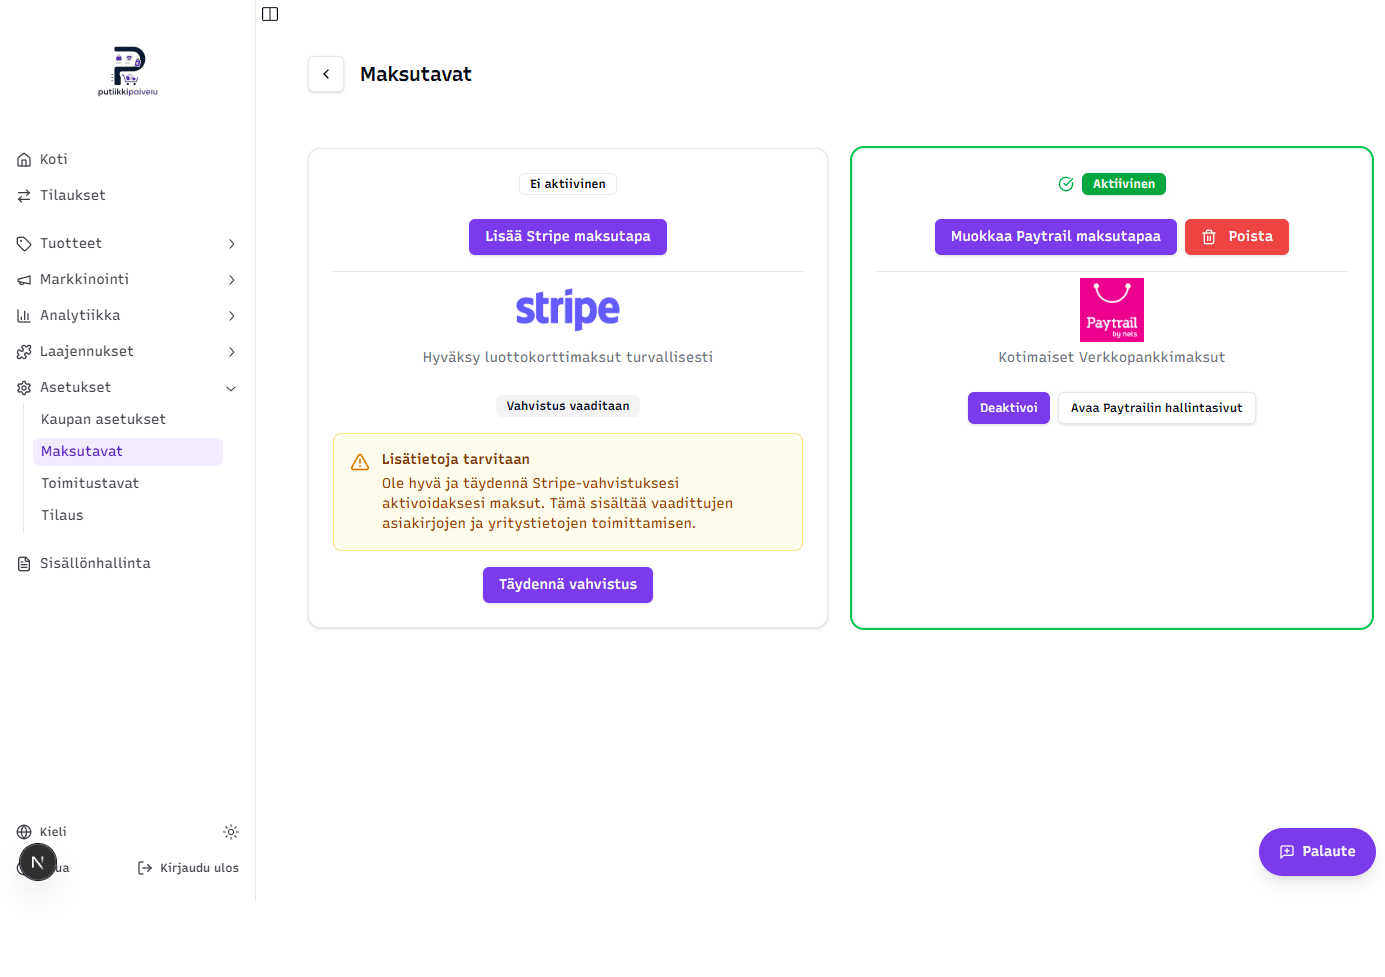Expand the Markkinointi chevron
The image size is (1385, 977).
point(232,280)
